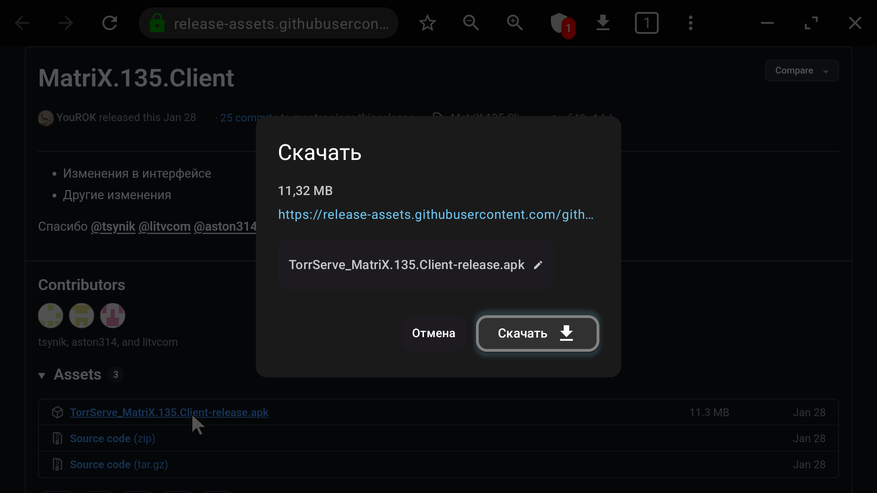Click the MatriX.135.Client release title
Screen dimensions: 877x493
click(136, 78)
